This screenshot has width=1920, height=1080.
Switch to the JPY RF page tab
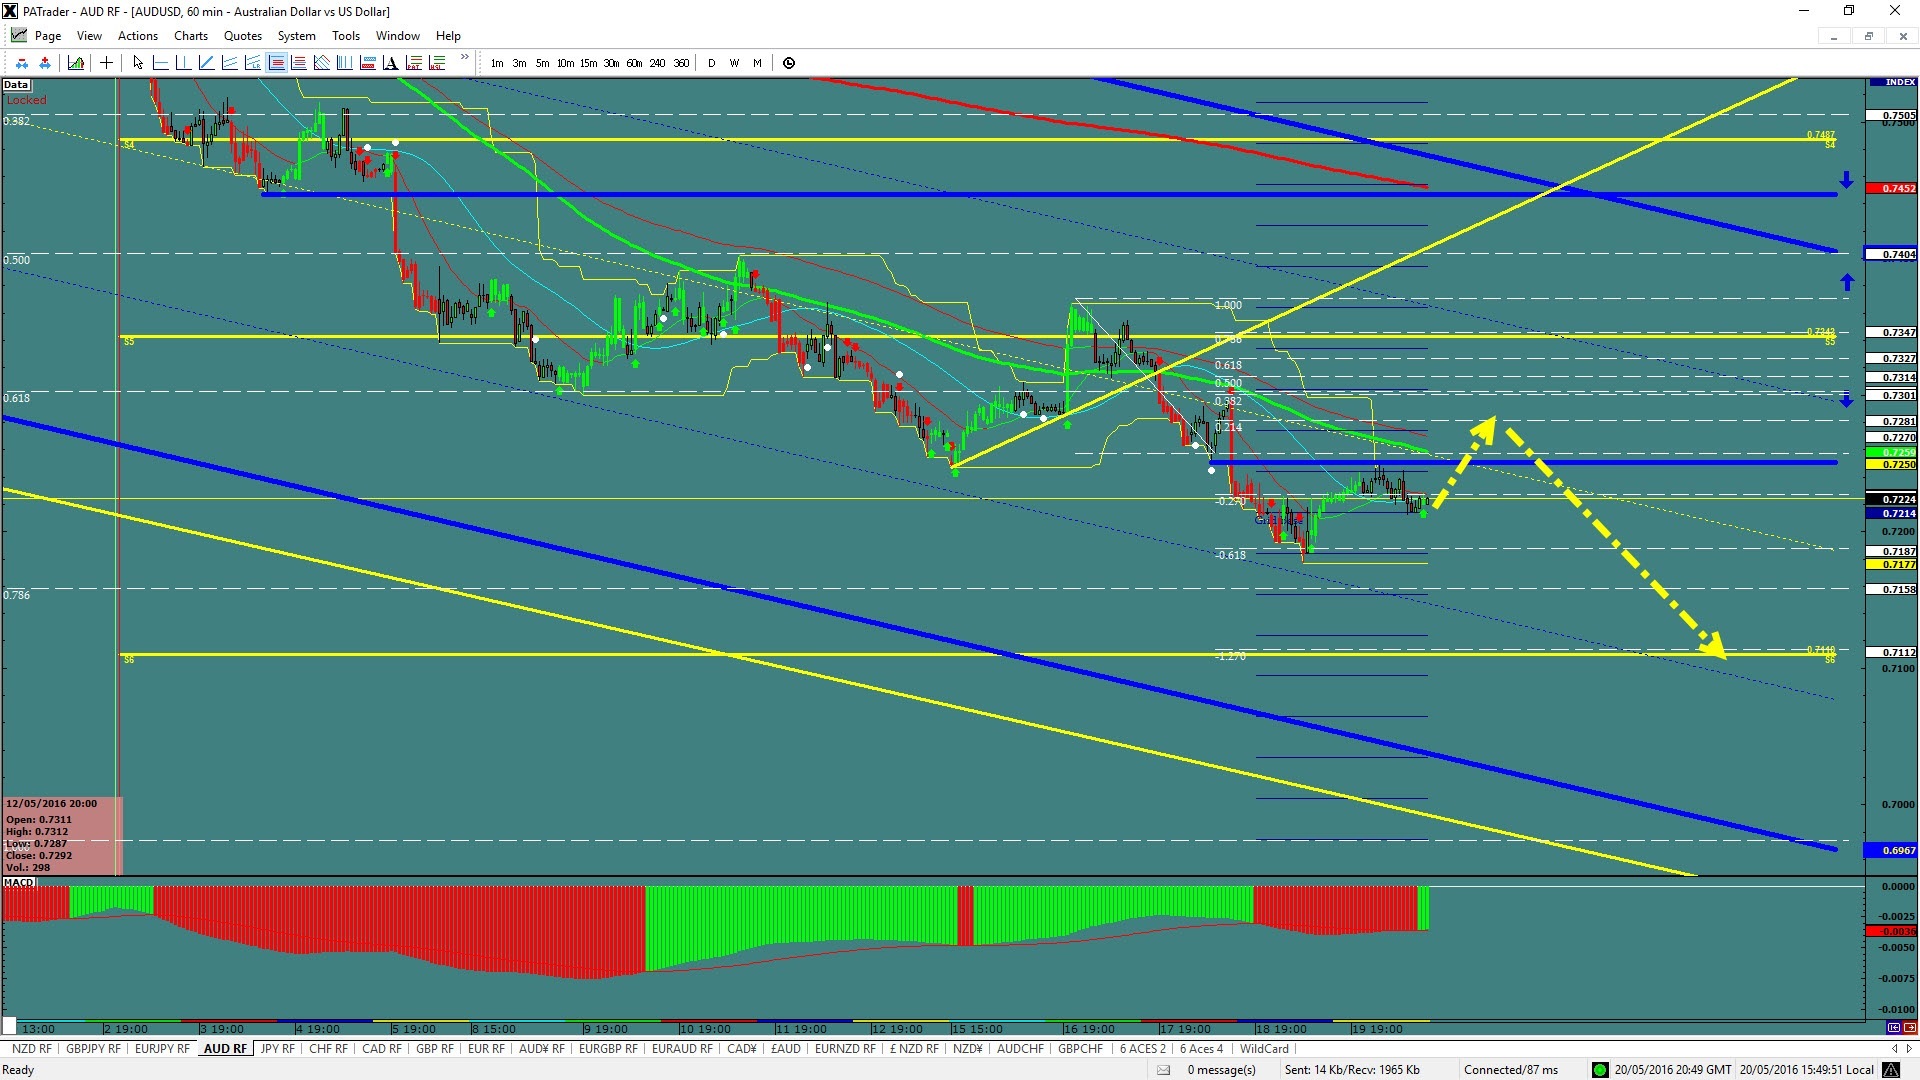(278, 1049)
